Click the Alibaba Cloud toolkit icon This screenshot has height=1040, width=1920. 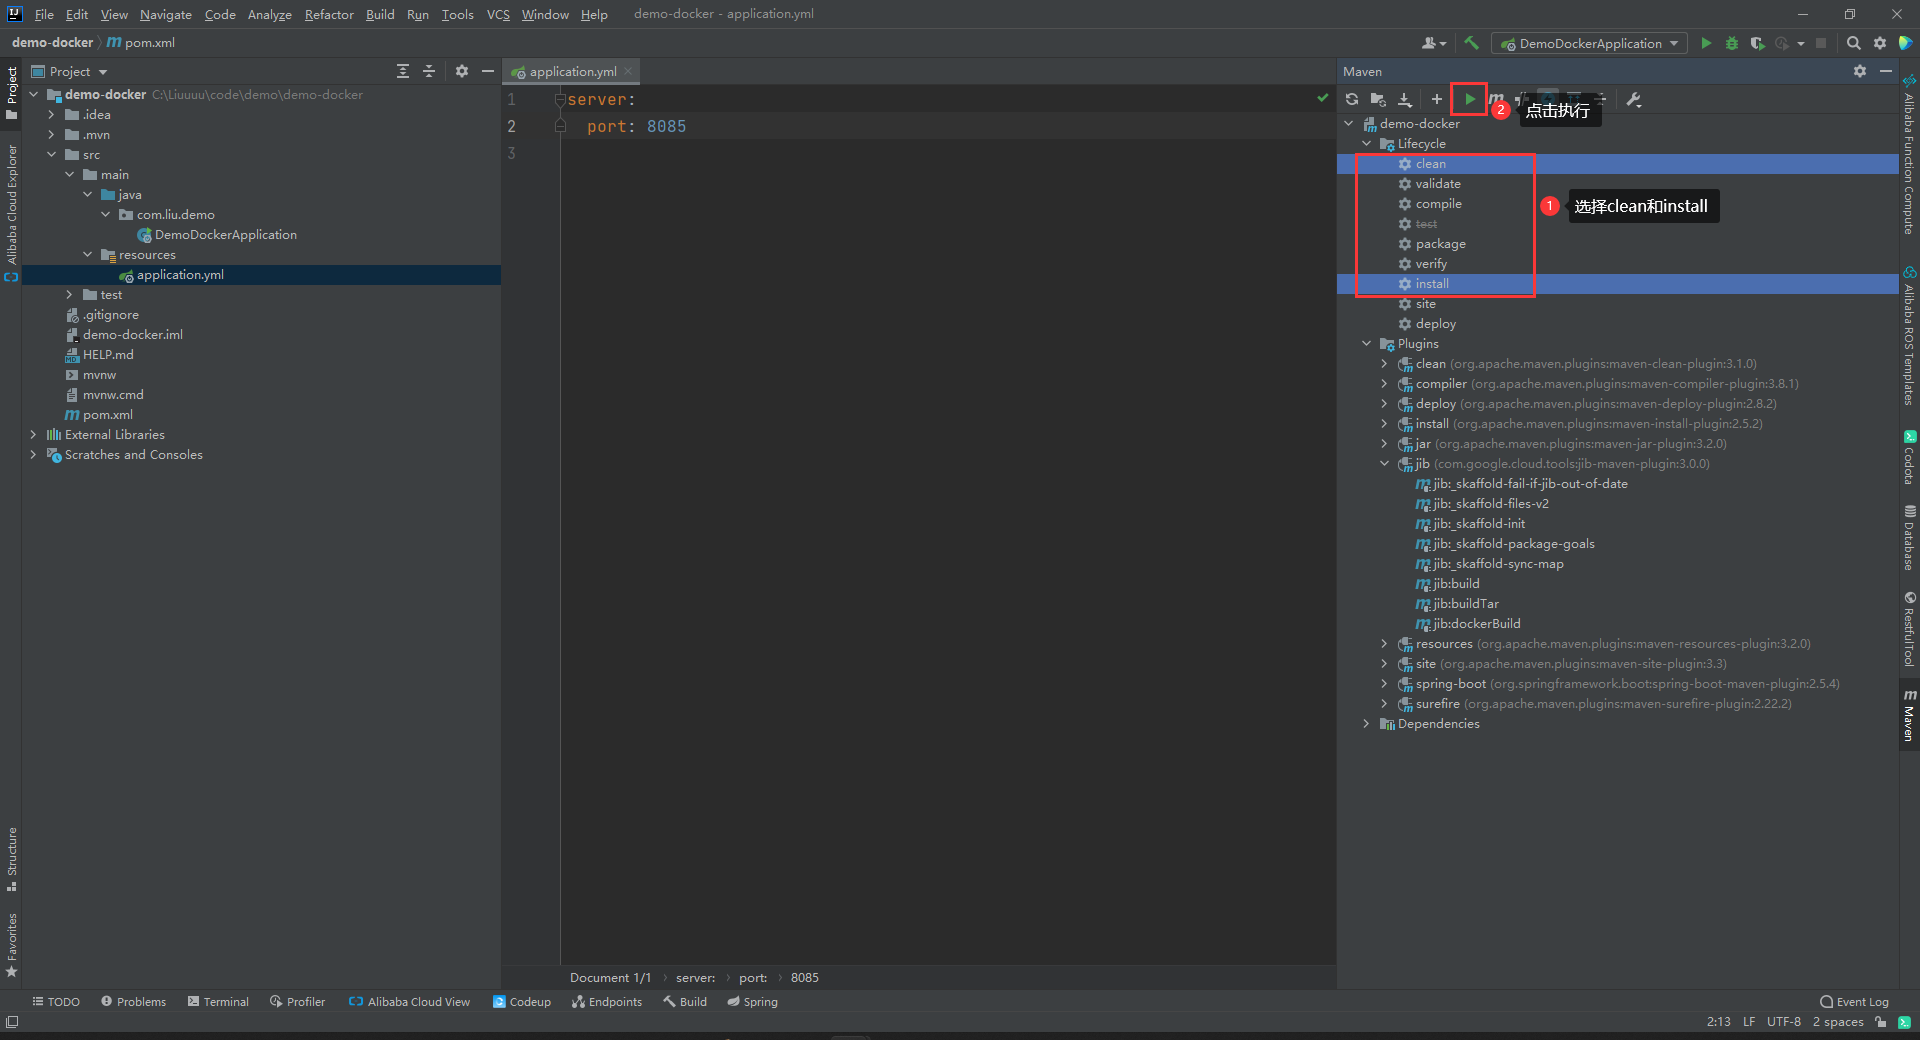coord(1906,43)
